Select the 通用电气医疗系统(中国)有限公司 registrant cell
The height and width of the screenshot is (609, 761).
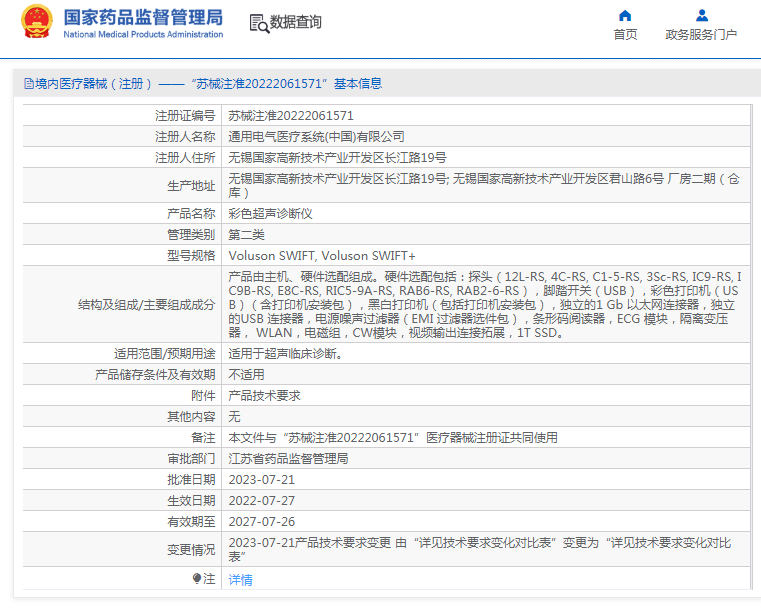[317, 136]
